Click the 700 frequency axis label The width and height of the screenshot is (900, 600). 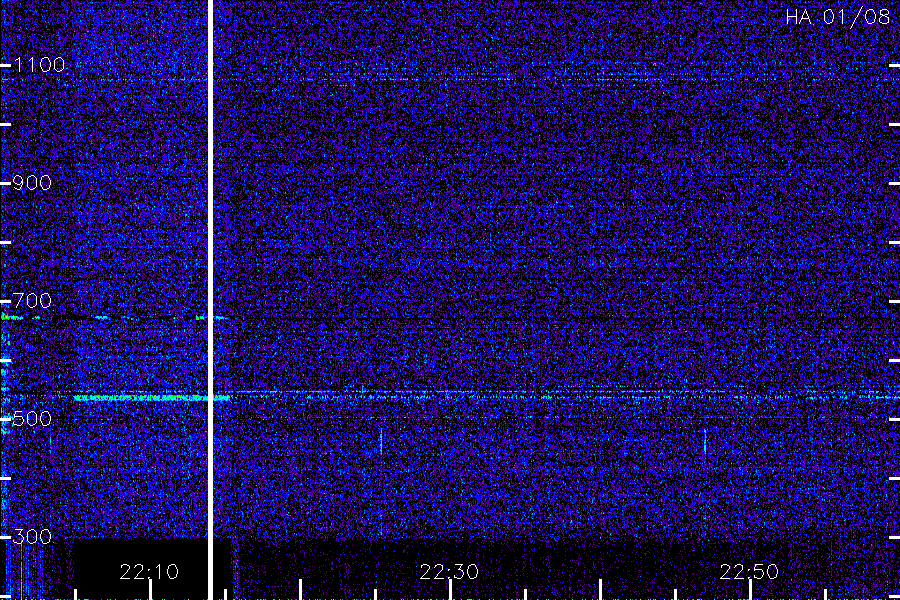[32, 301]
